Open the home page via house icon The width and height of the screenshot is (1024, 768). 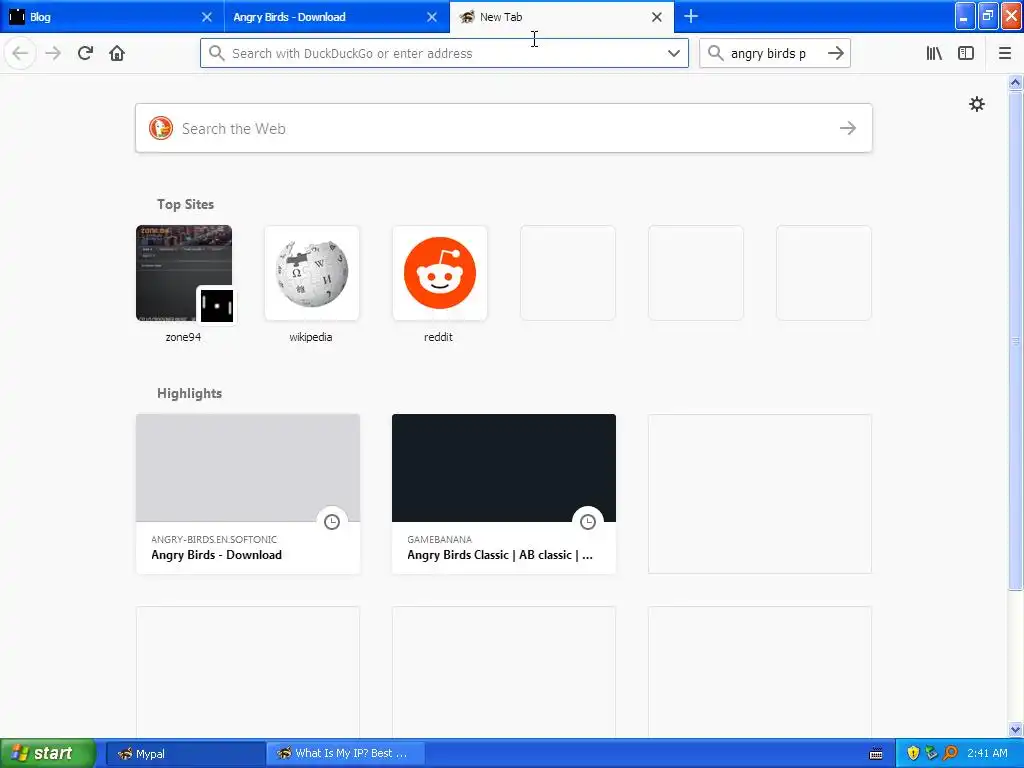pyautogui.click(x=117, y=53)
